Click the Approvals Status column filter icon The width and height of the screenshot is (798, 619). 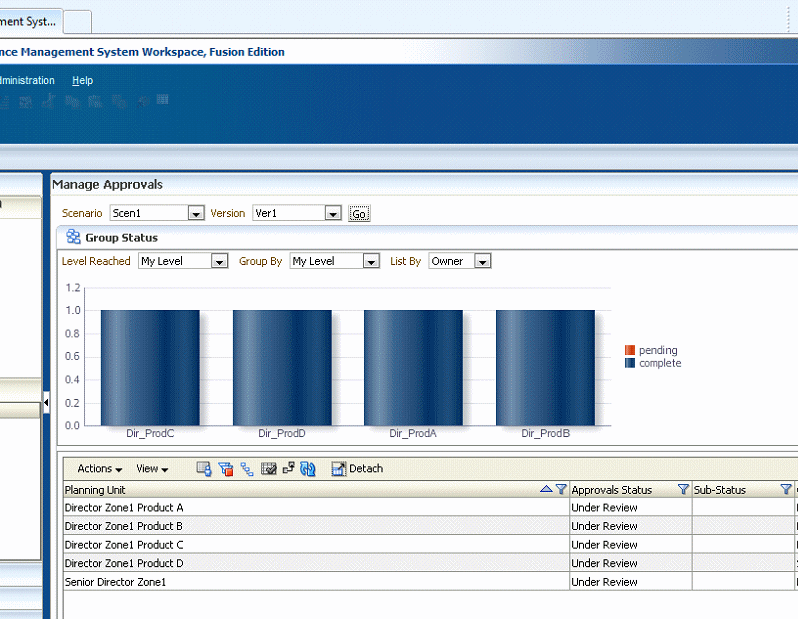coord(684,489)
